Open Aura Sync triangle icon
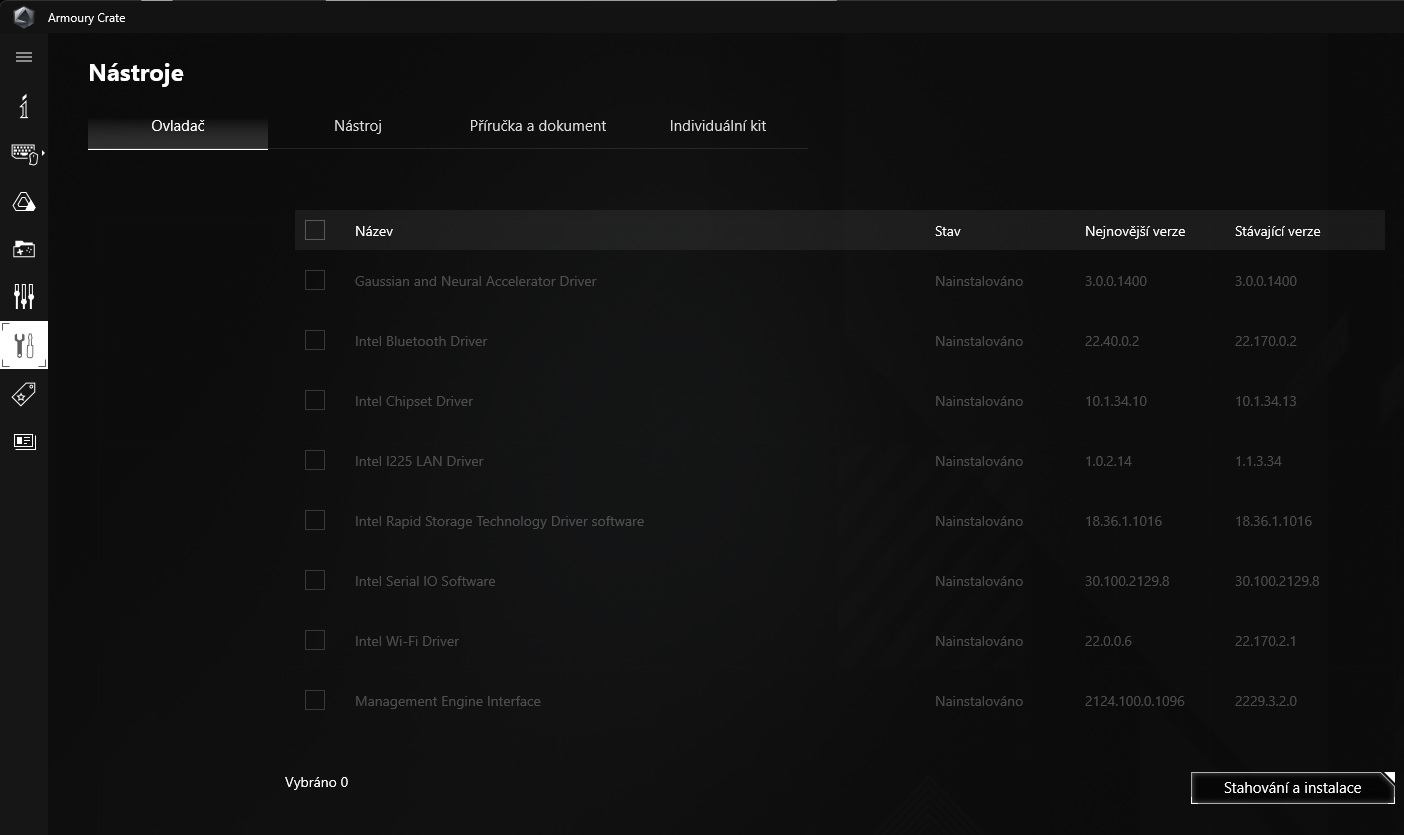The image size is (1404, 835). click(24, 202)
